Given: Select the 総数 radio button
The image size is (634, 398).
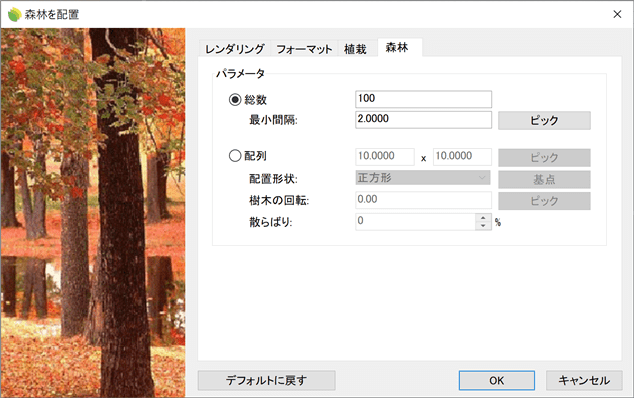Looking at the screenshot, I should [x=235, y=100].
